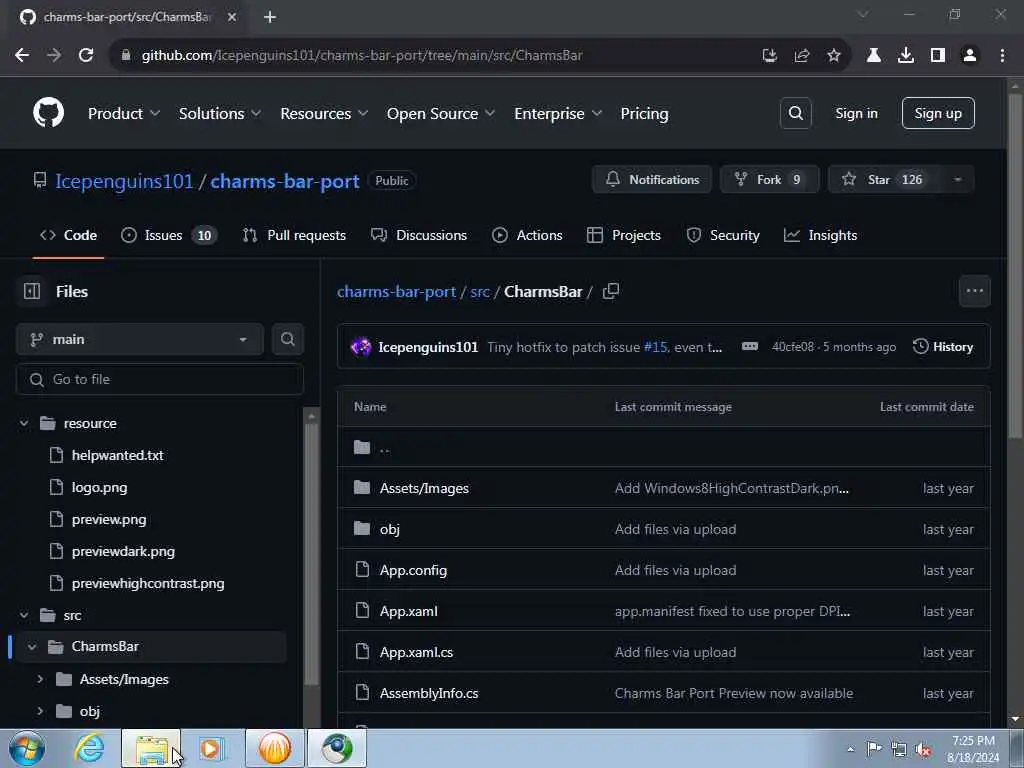Fork the repository with Fork button
This screenshot has width=1024, height=768.
[769, 180]
